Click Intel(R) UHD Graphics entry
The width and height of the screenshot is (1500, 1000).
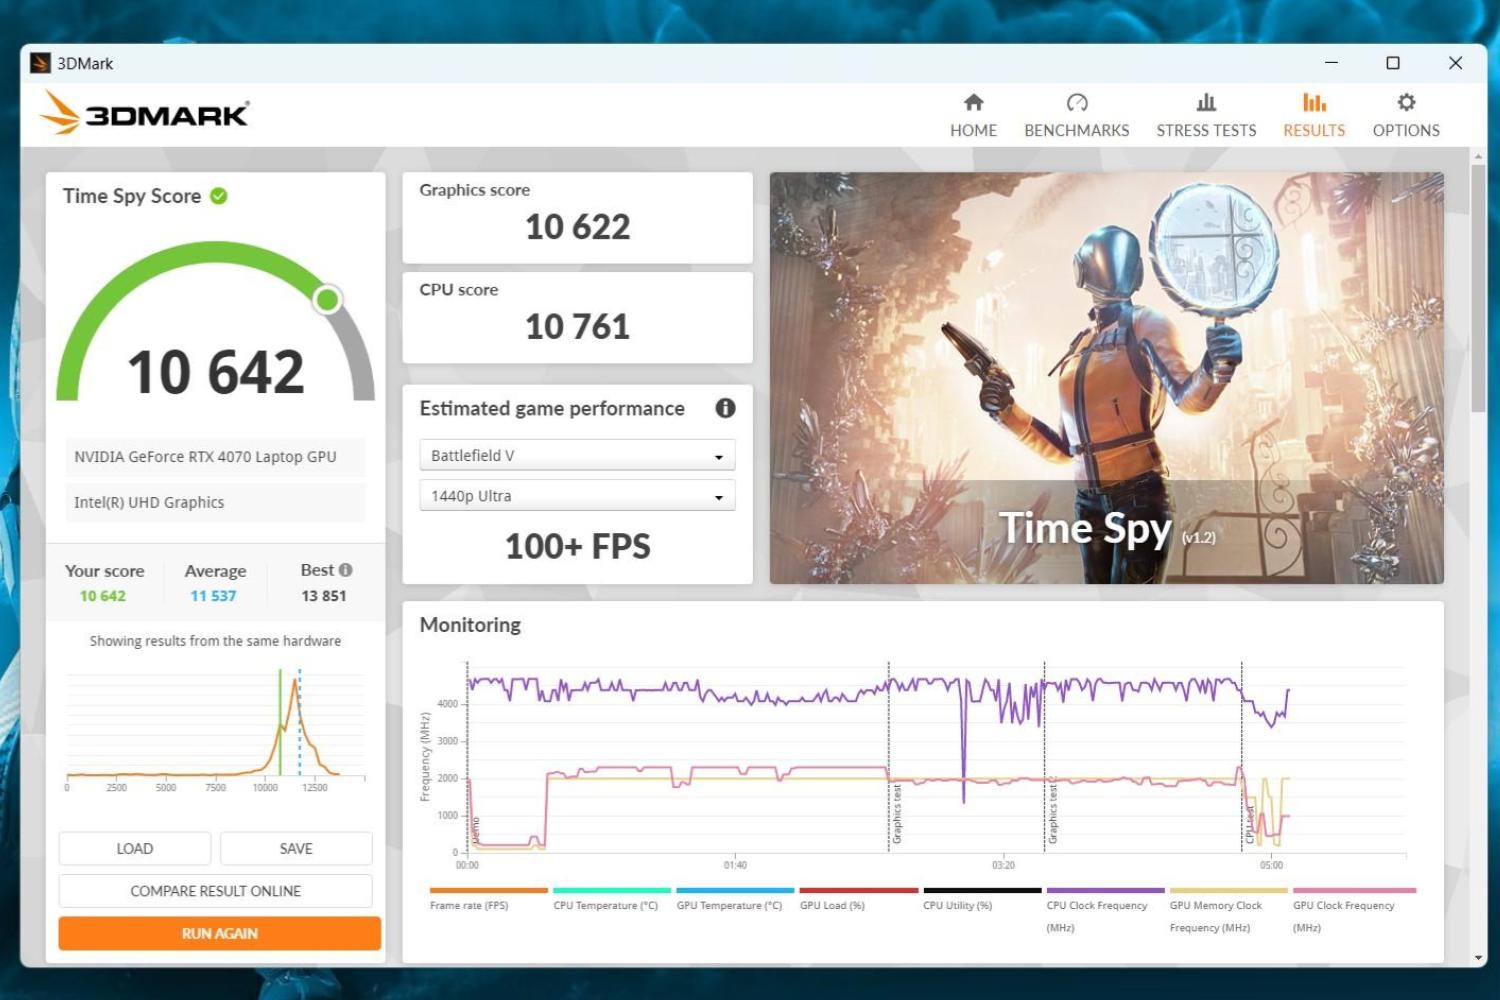pos(215,503)
